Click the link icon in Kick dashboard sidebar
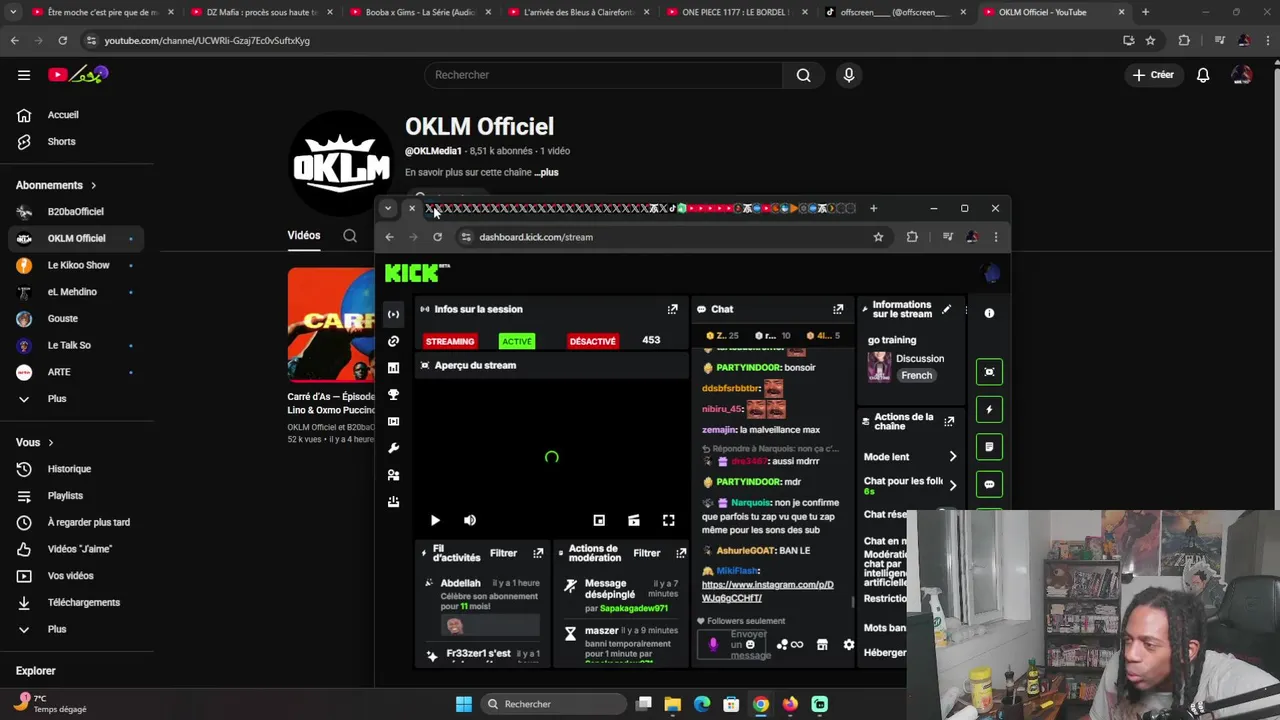 (393, 341)
